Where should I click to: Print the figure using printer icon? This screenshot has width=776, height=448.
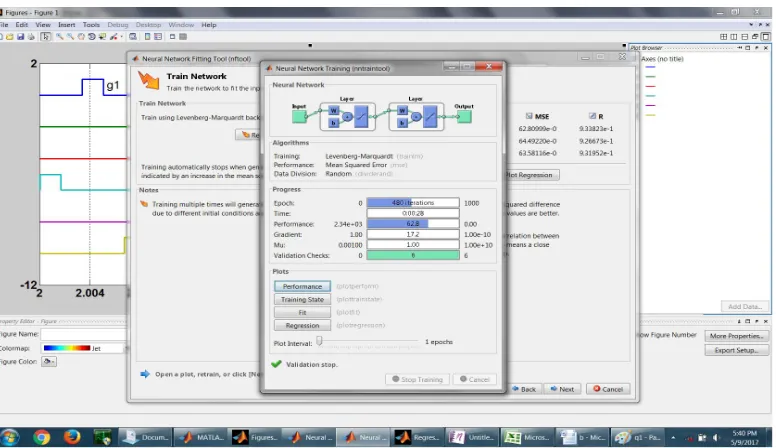point(31,37)
